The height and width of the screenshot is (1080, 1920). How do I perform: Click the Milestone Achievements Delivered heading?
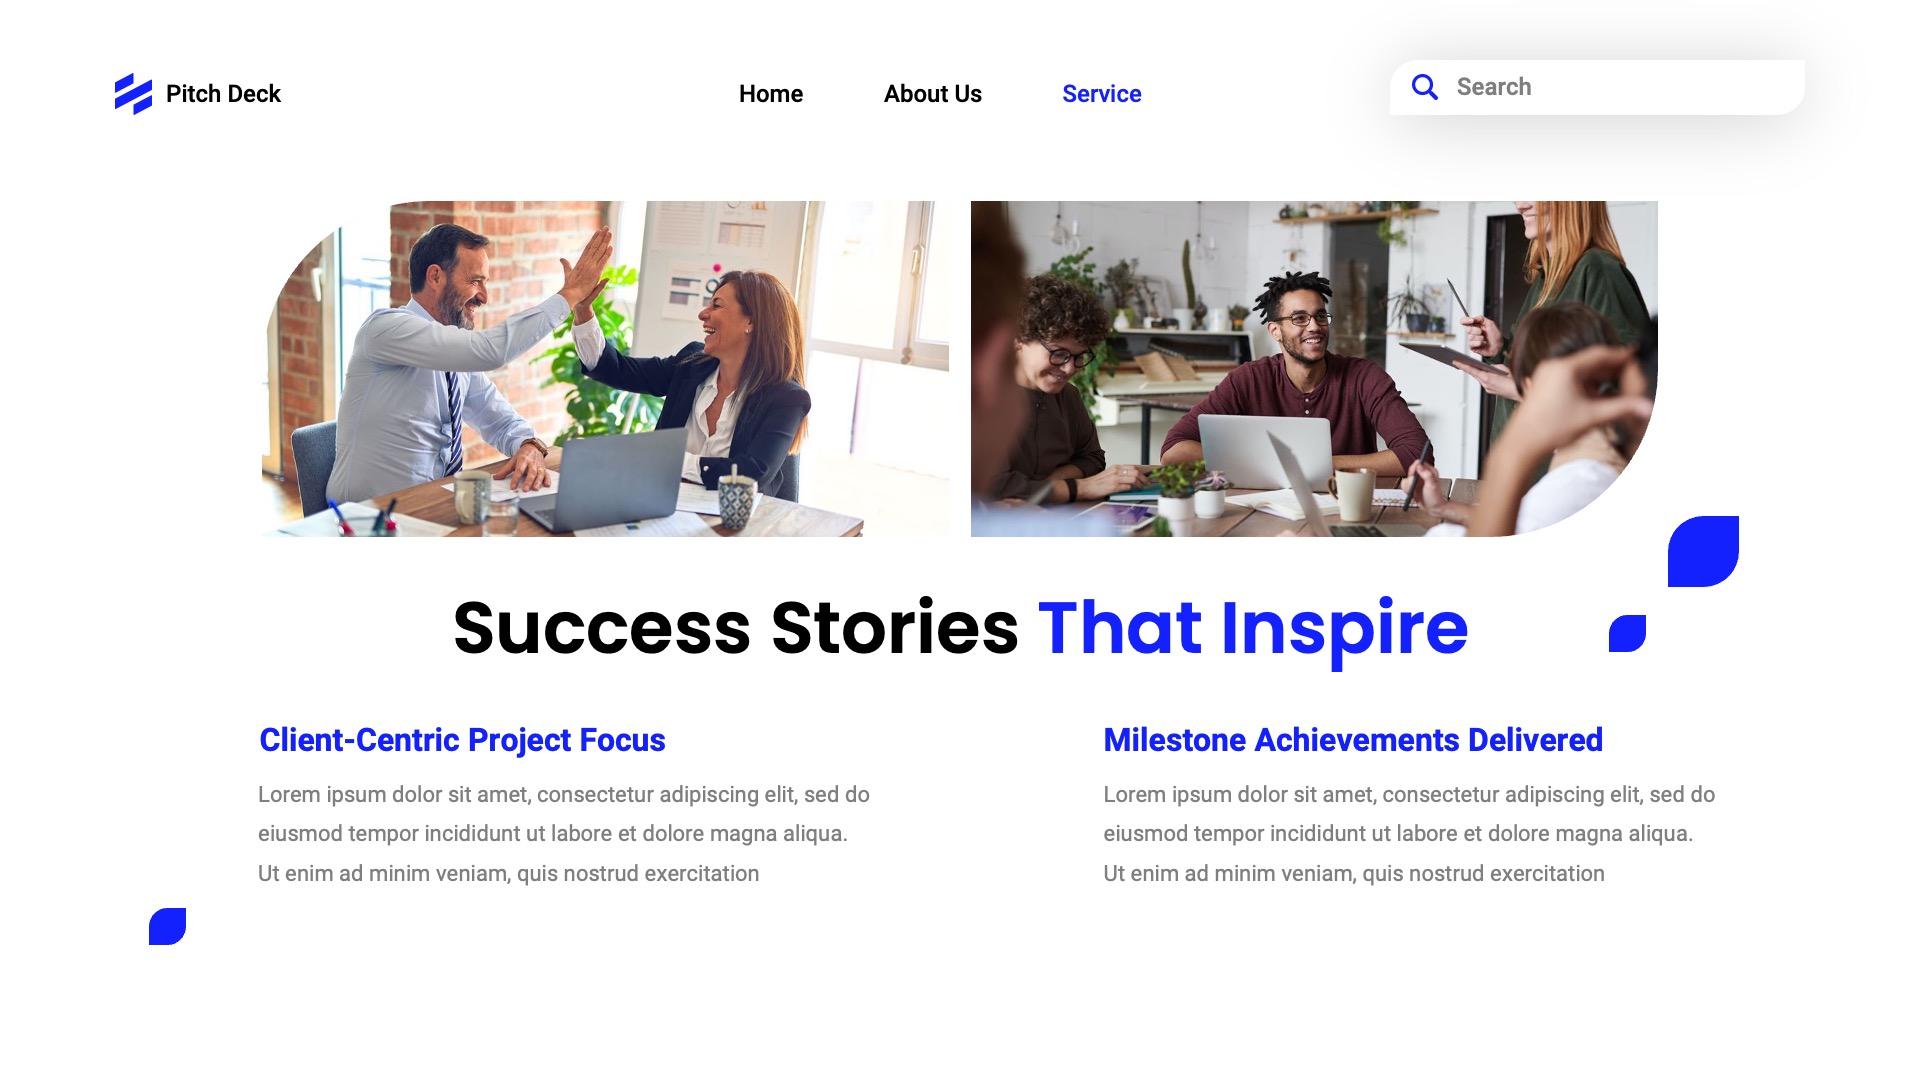click(1353, 740)
